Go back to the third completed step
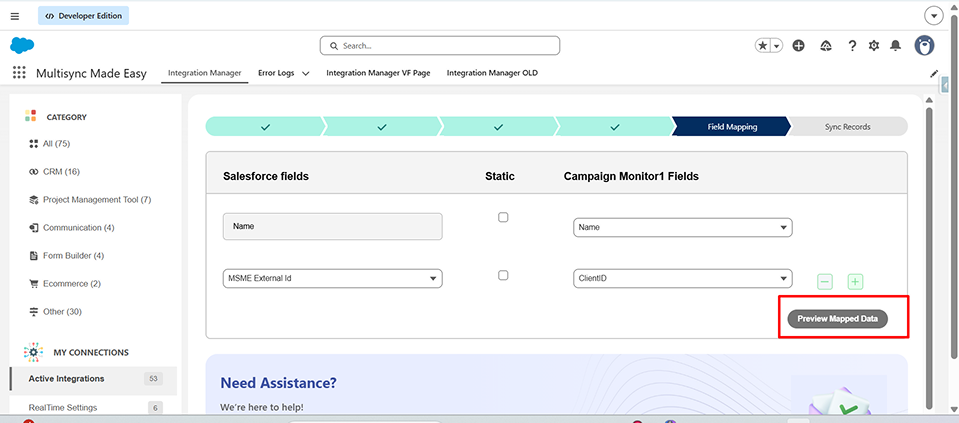 [x=498, y=127]
